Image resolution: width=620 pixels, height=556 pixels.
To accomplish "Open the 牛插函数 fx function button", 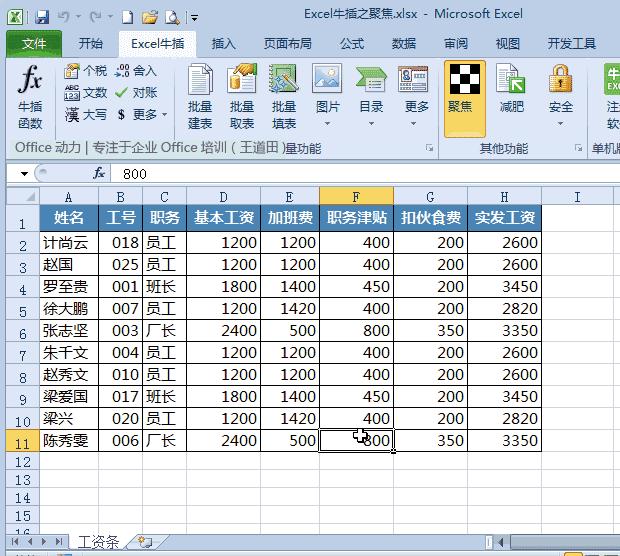I will (x=30, y=97).
